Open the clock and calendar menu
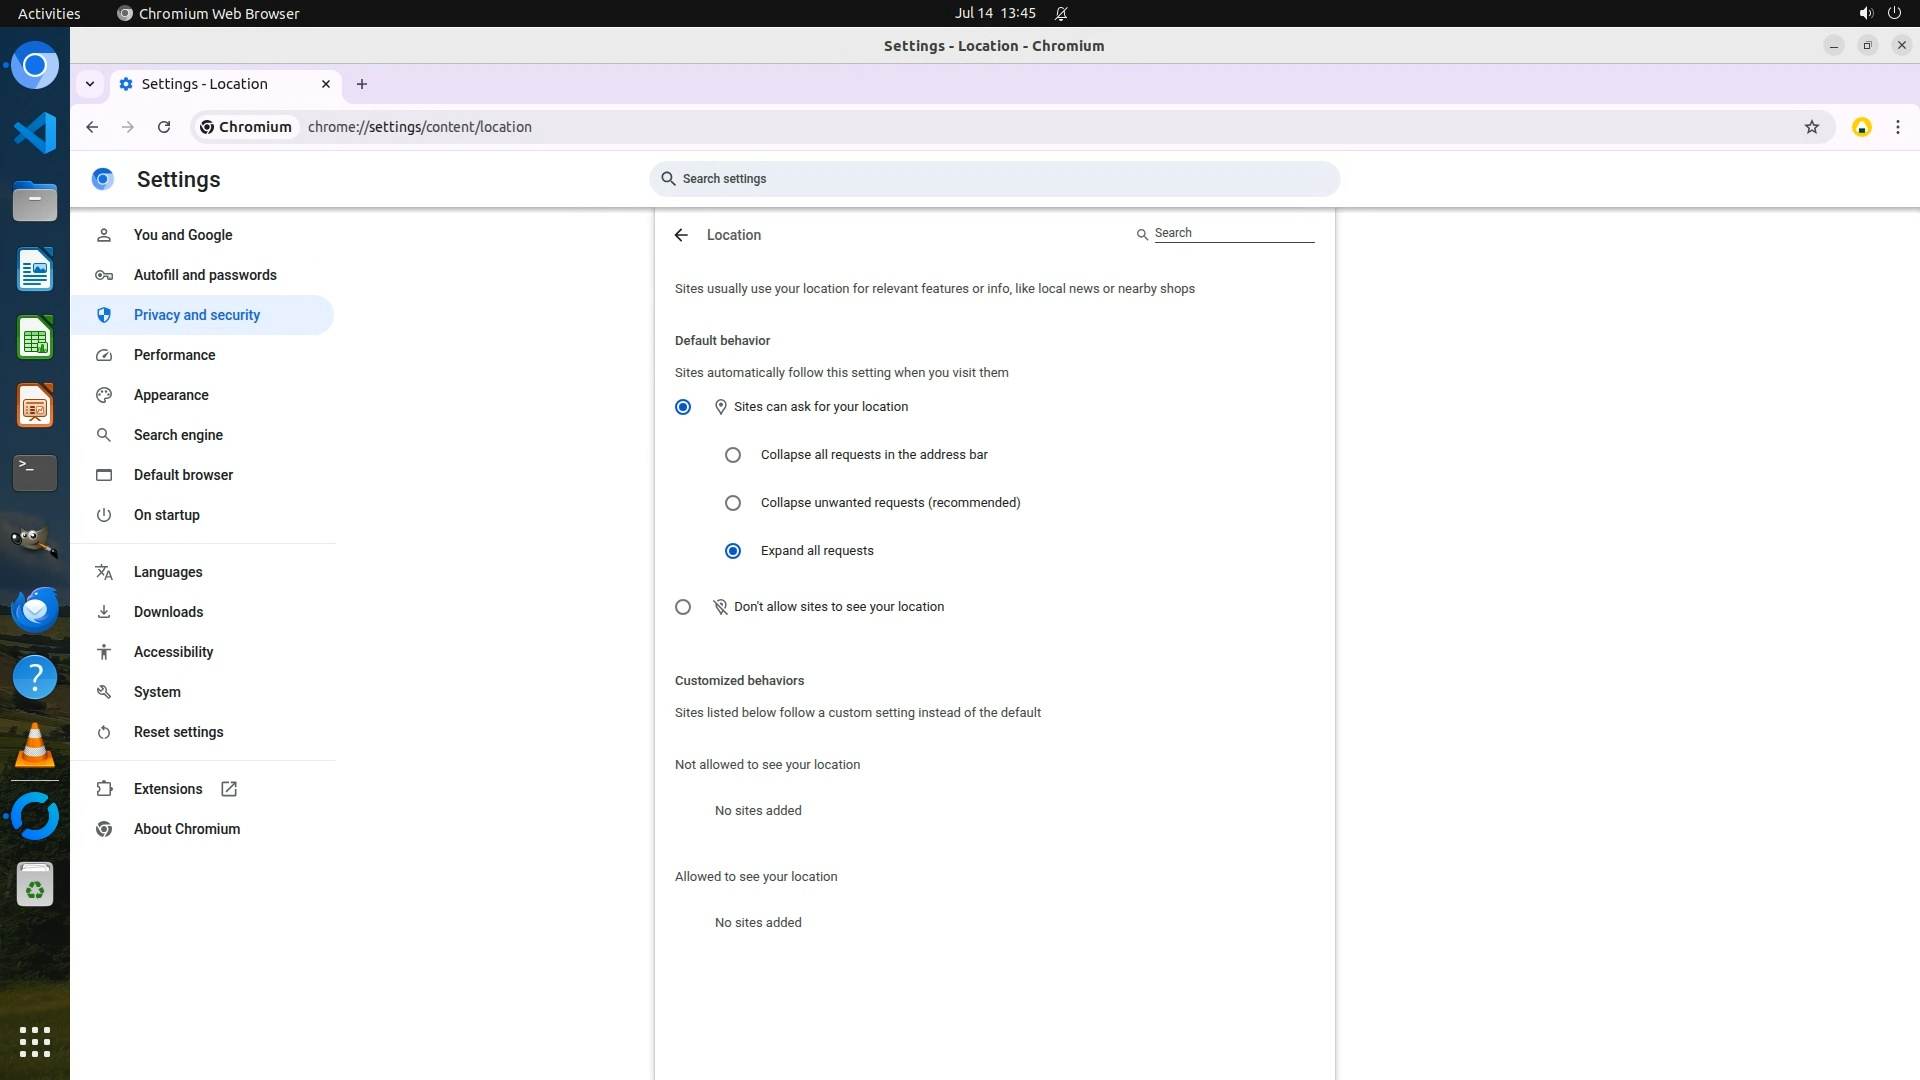 pyautogui.click(x=994, y=13)
